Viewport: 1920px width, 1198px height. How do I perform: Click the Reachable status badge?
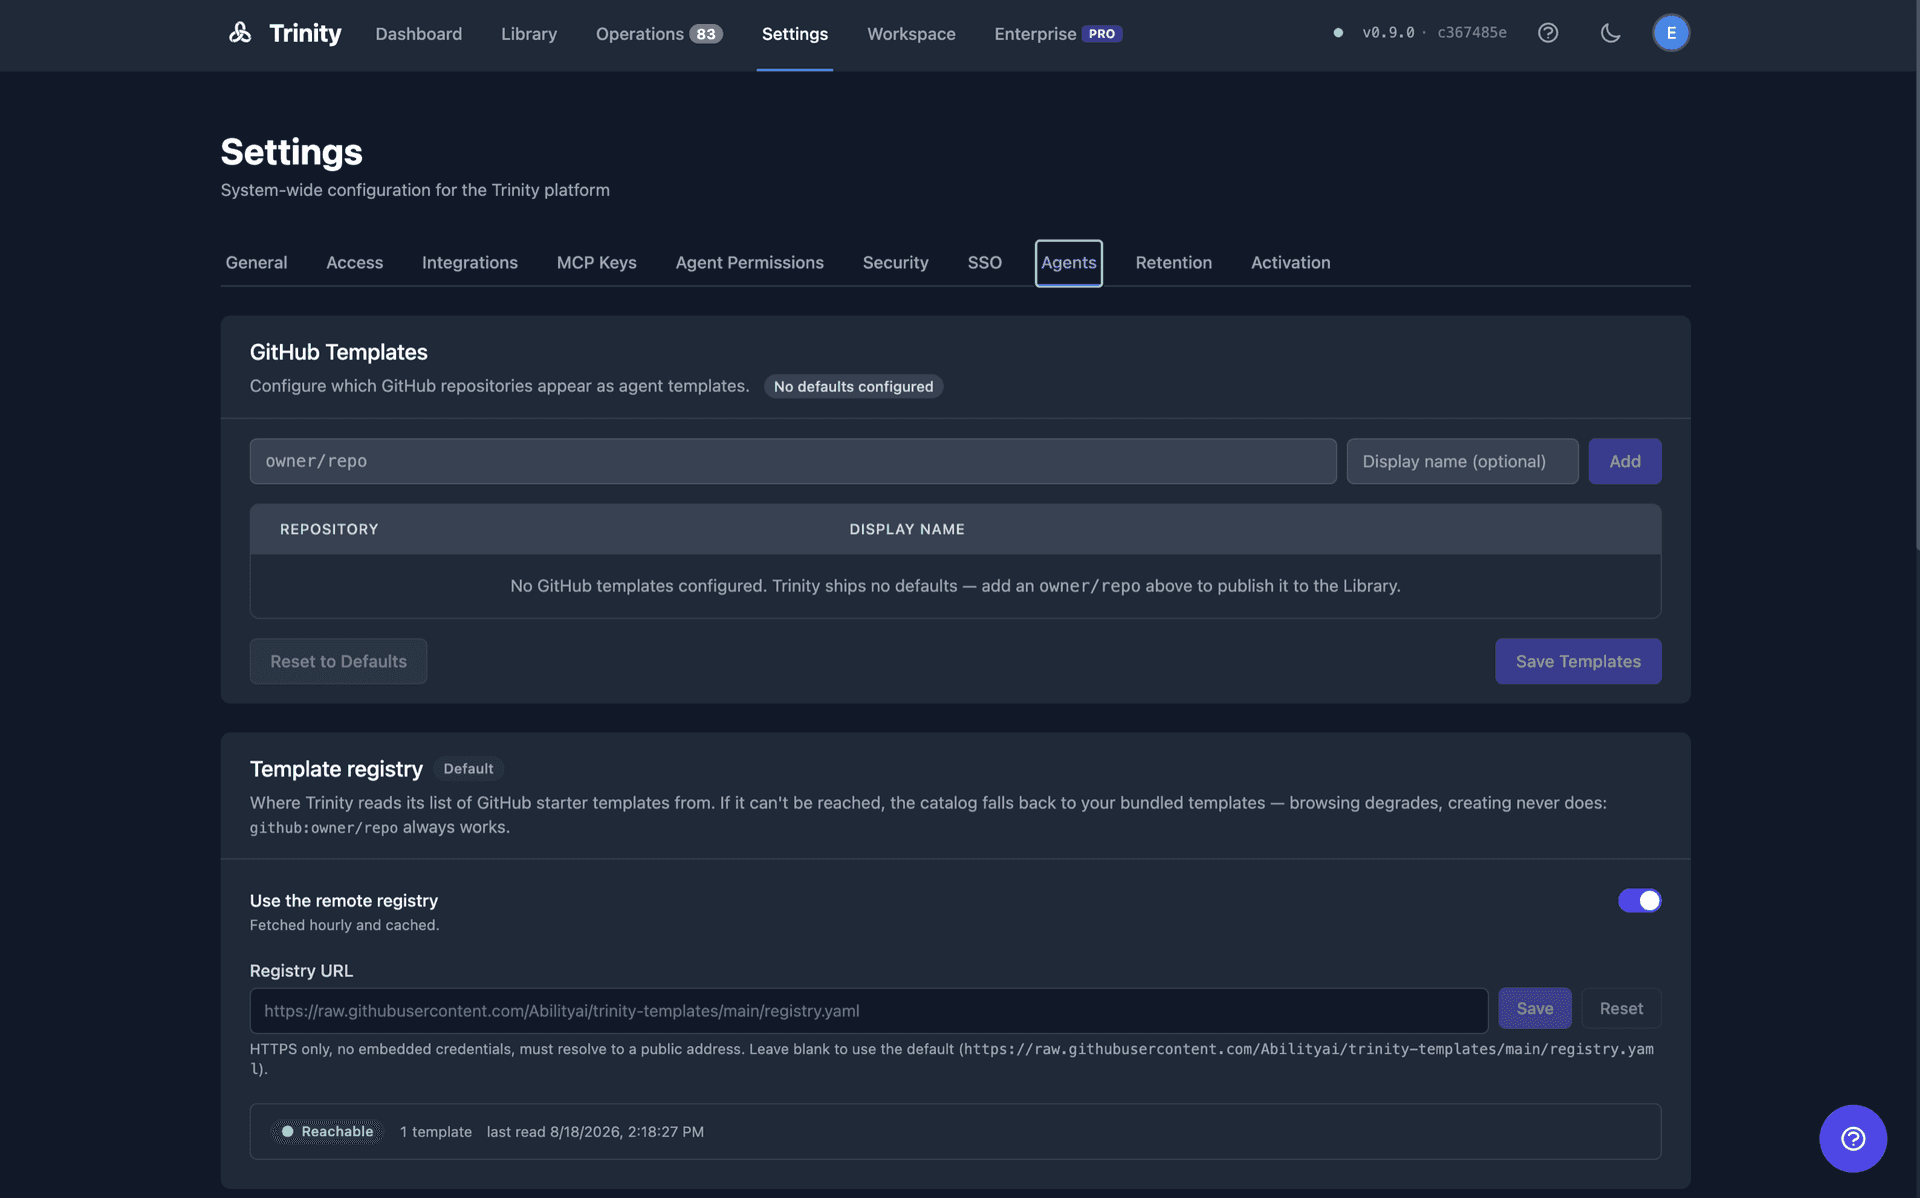coord(328,1131)
